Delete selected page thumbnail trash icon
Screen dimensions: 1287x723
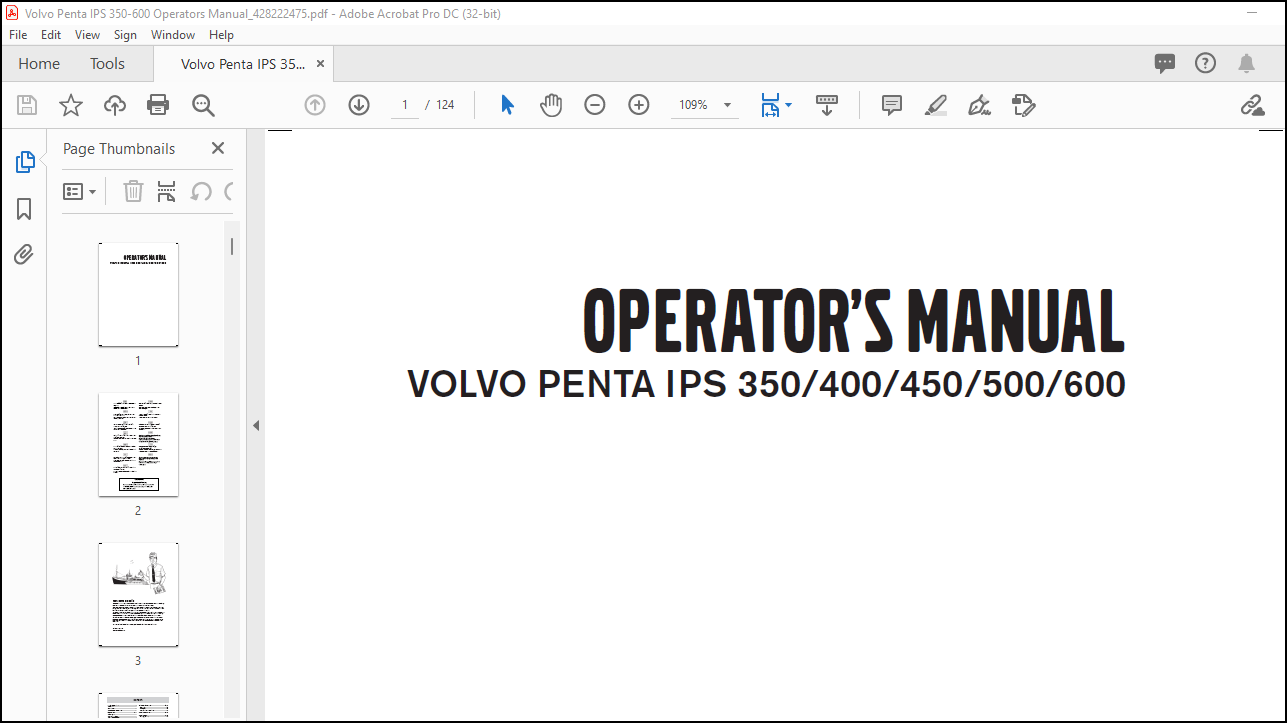click(x=133, y=191)
